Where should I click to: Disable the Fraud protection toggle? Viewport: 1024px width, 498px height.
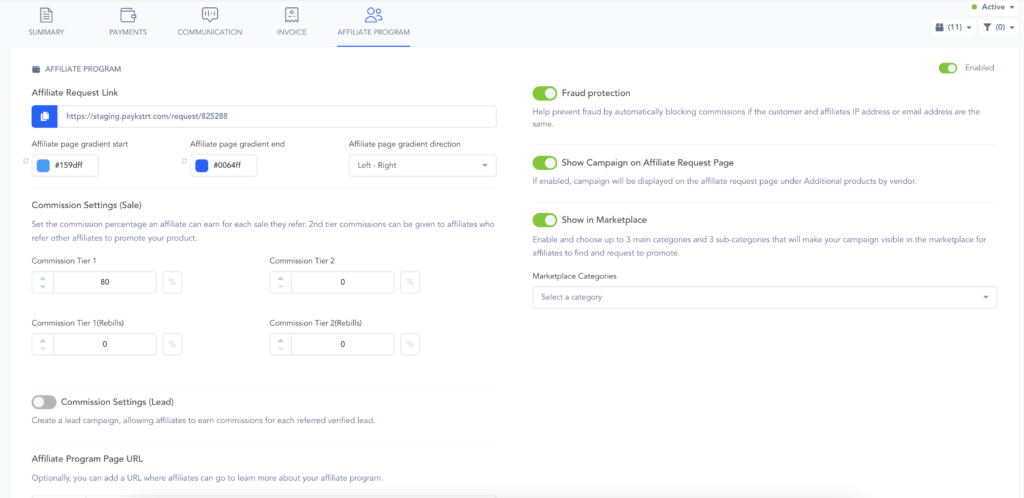point(545,93)
